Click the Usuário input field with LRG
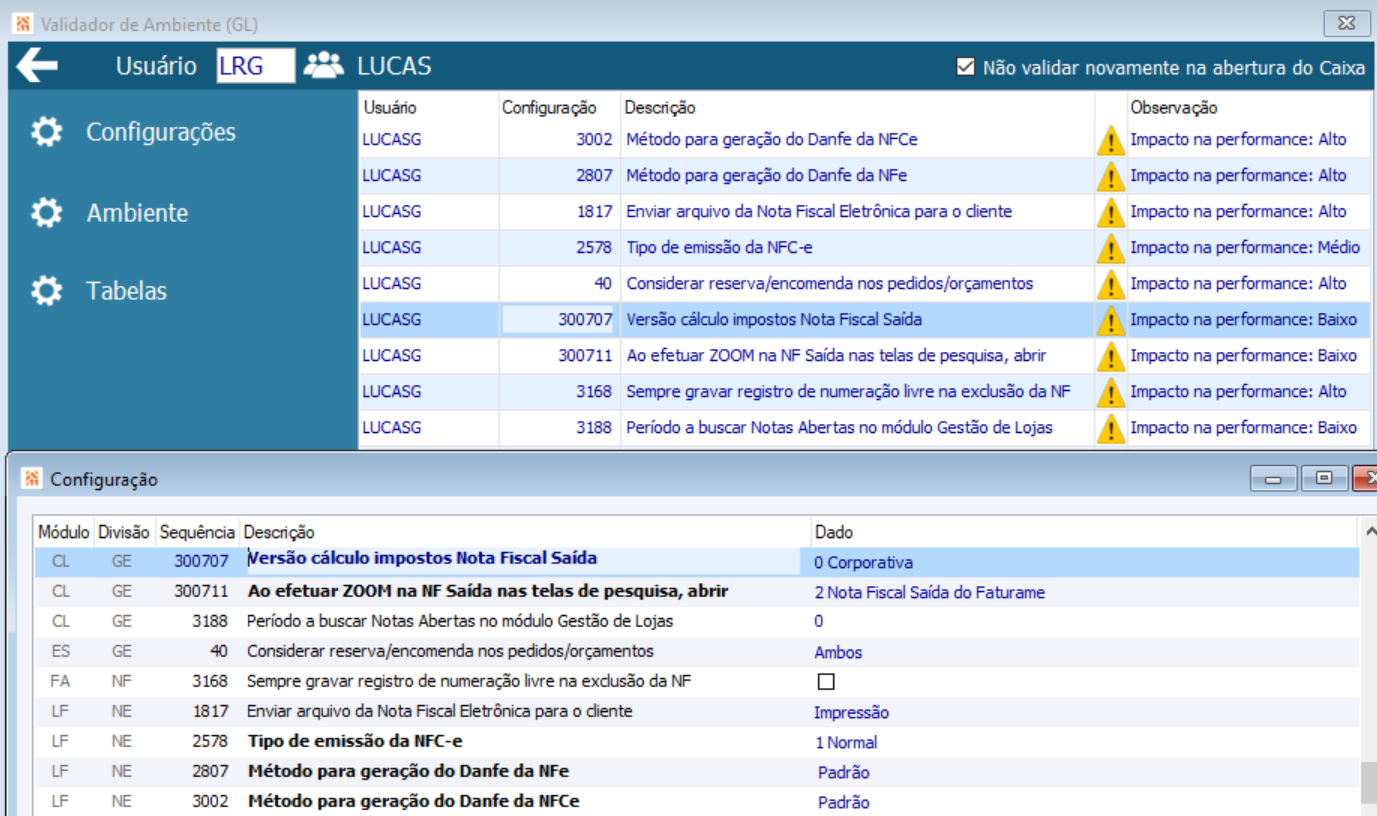1377x816 pixels. click(x=256, y=66)
